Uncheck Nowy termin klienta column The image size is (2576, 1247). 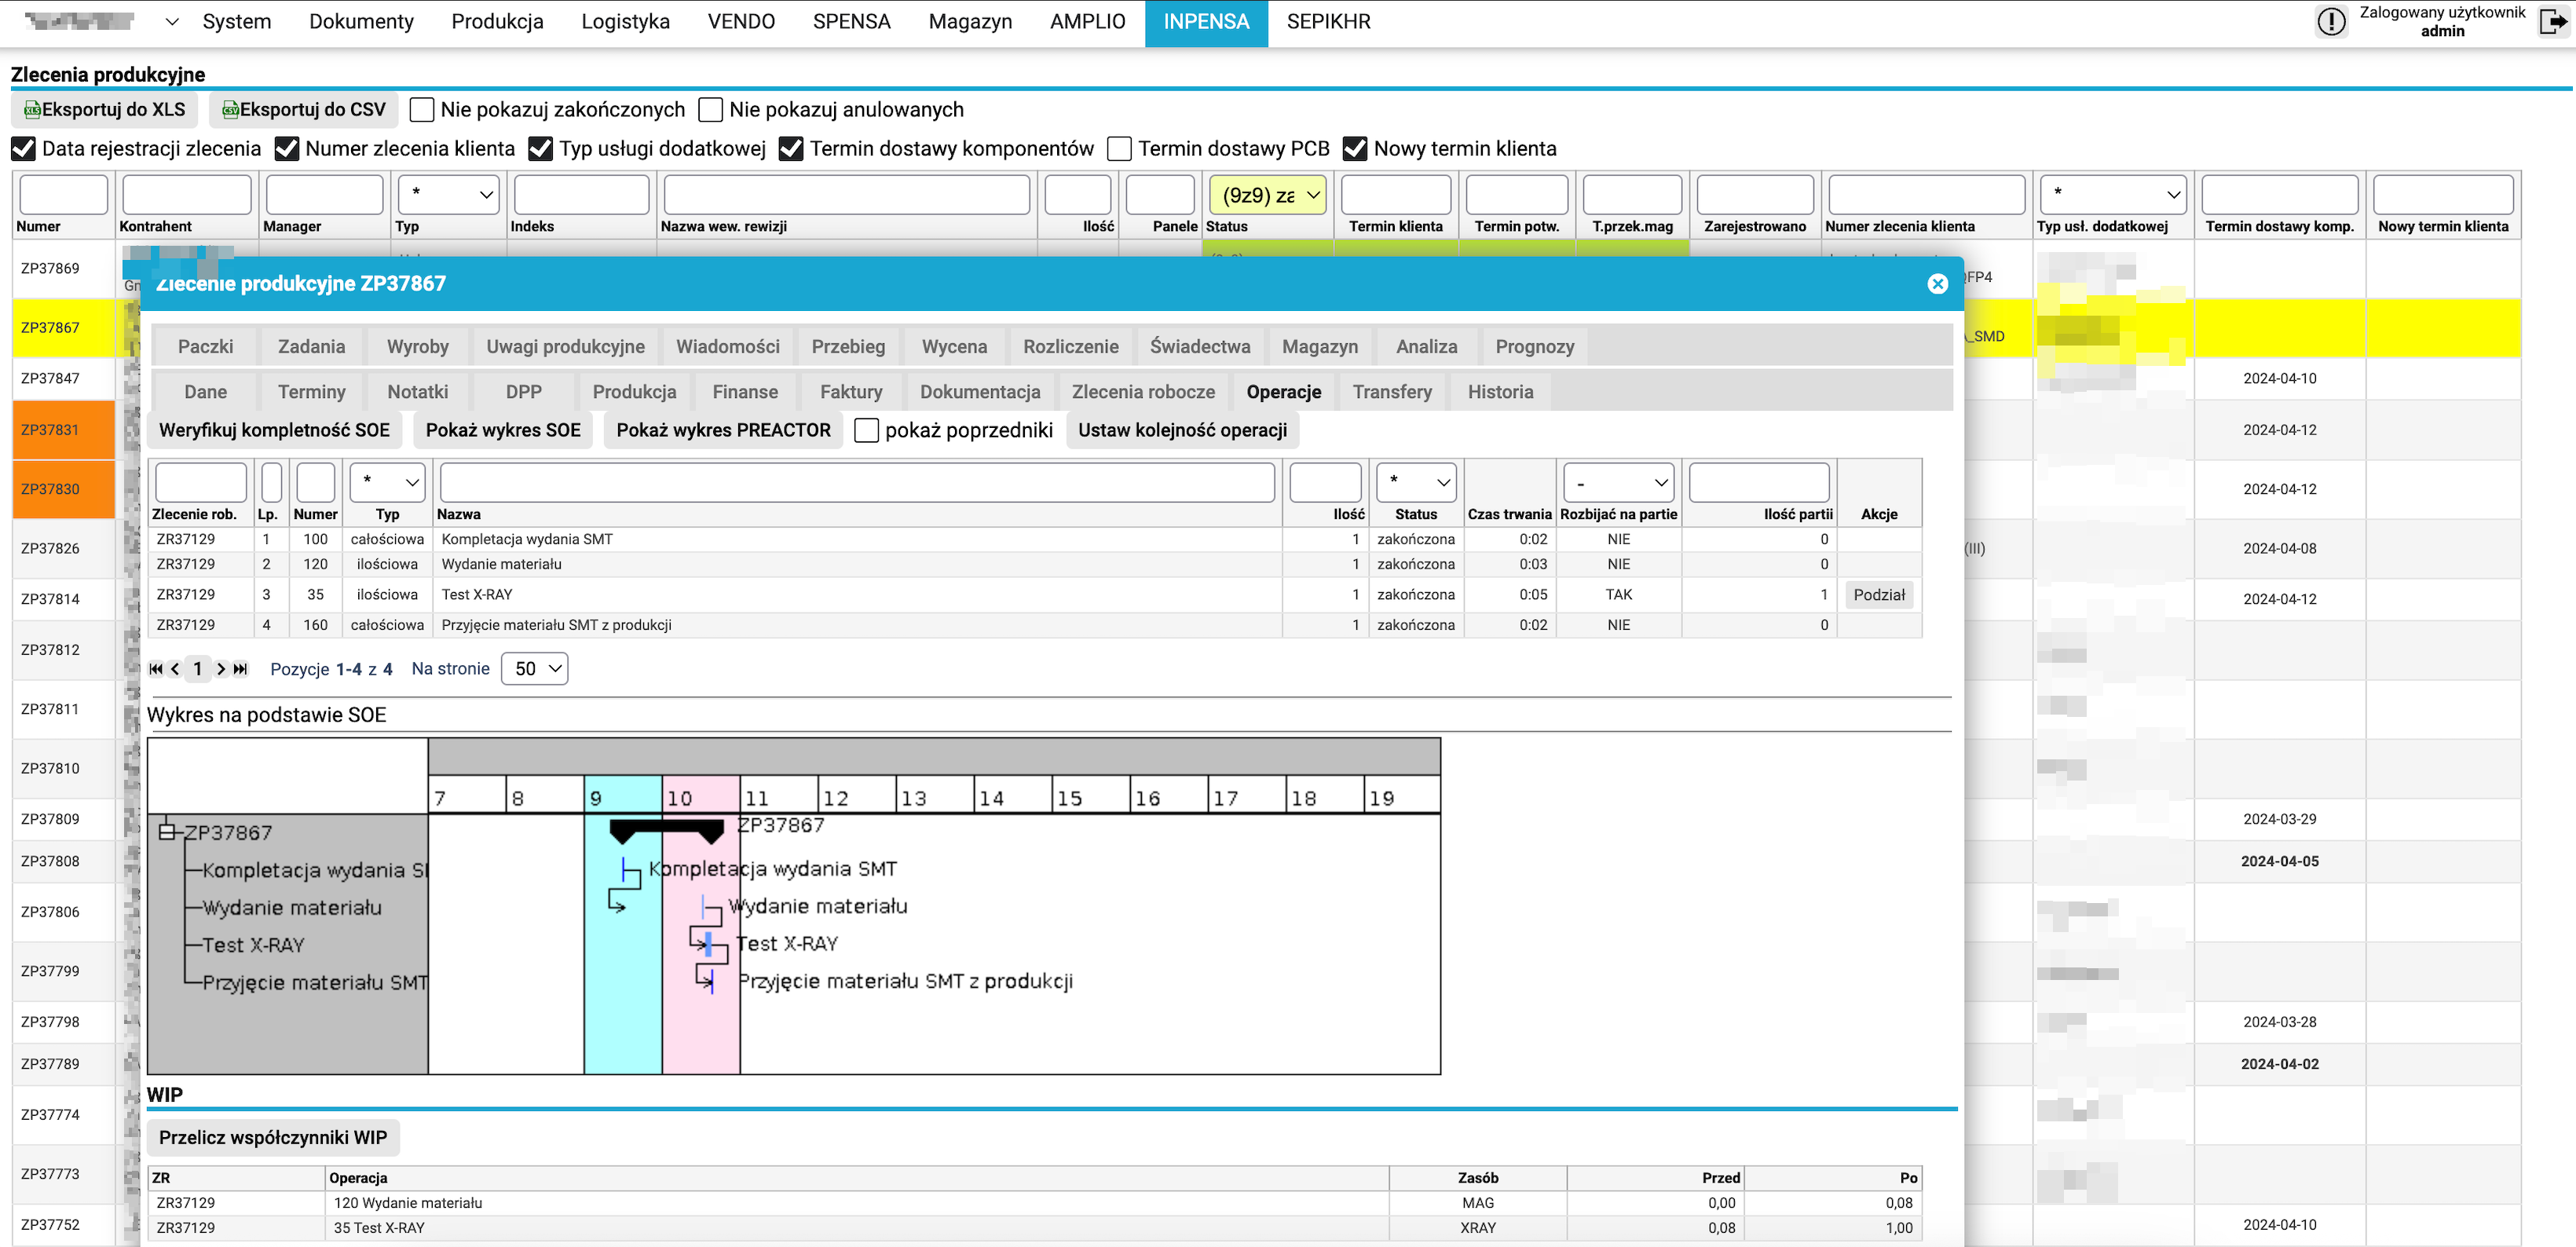(1355, 149)
